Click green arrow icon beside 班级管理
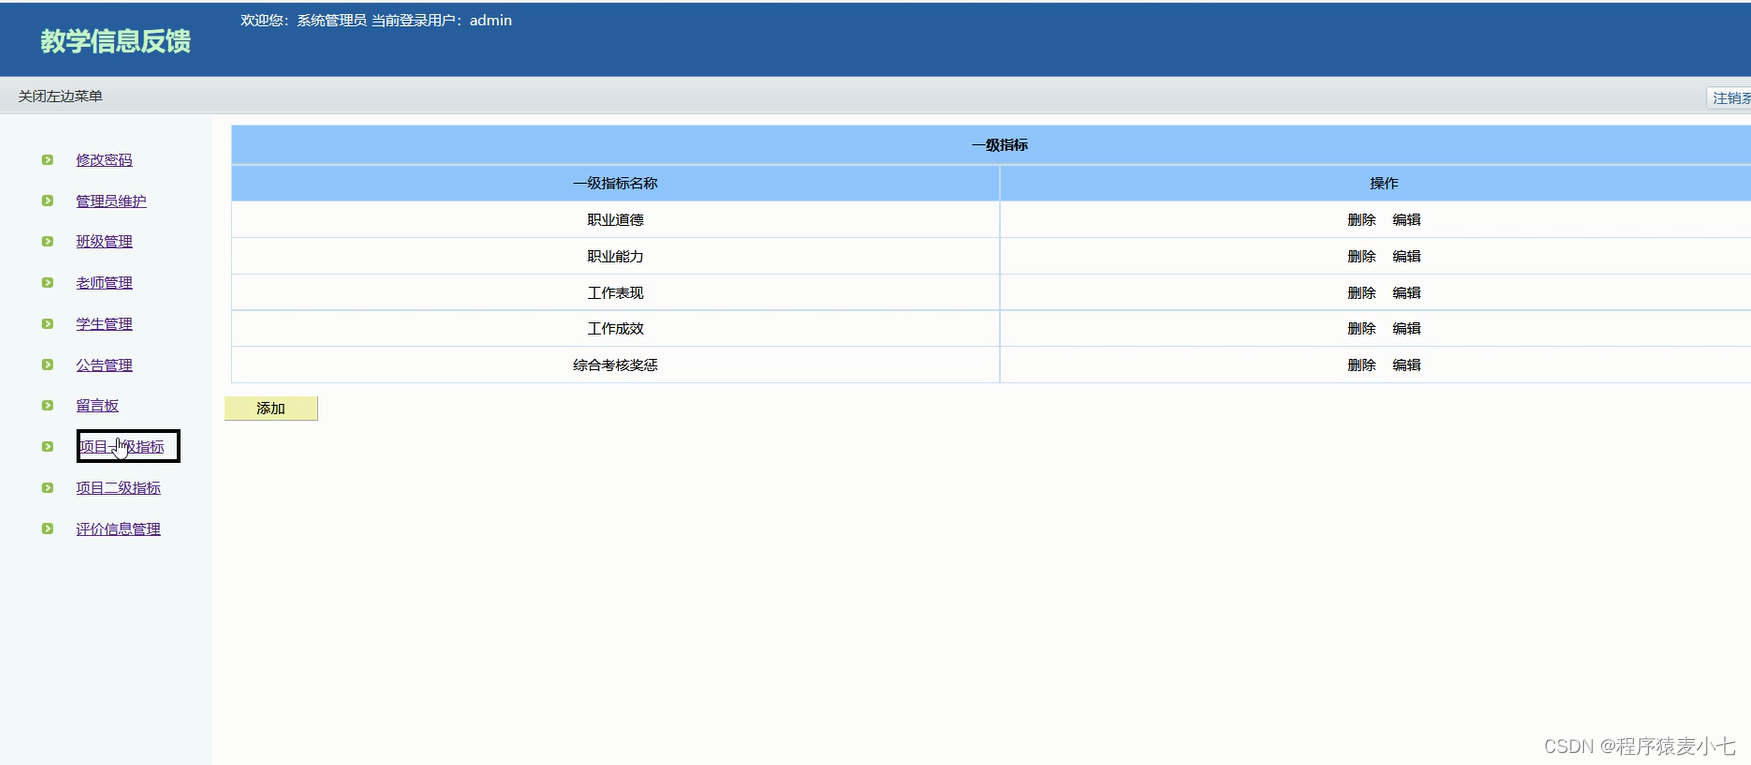Viewport: 1751px width, 765px height. point(47,242)
